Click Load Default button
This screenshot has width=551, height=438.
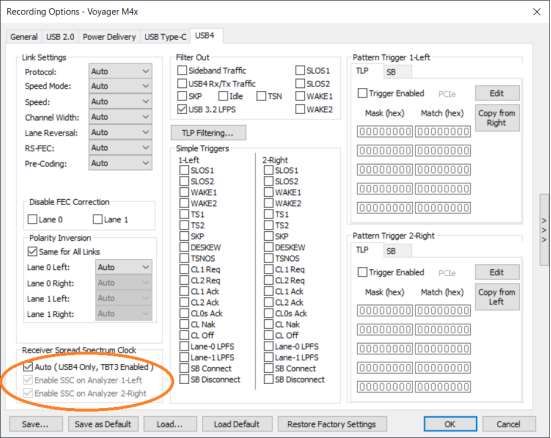pyautogui.click(x=237, y=424)
